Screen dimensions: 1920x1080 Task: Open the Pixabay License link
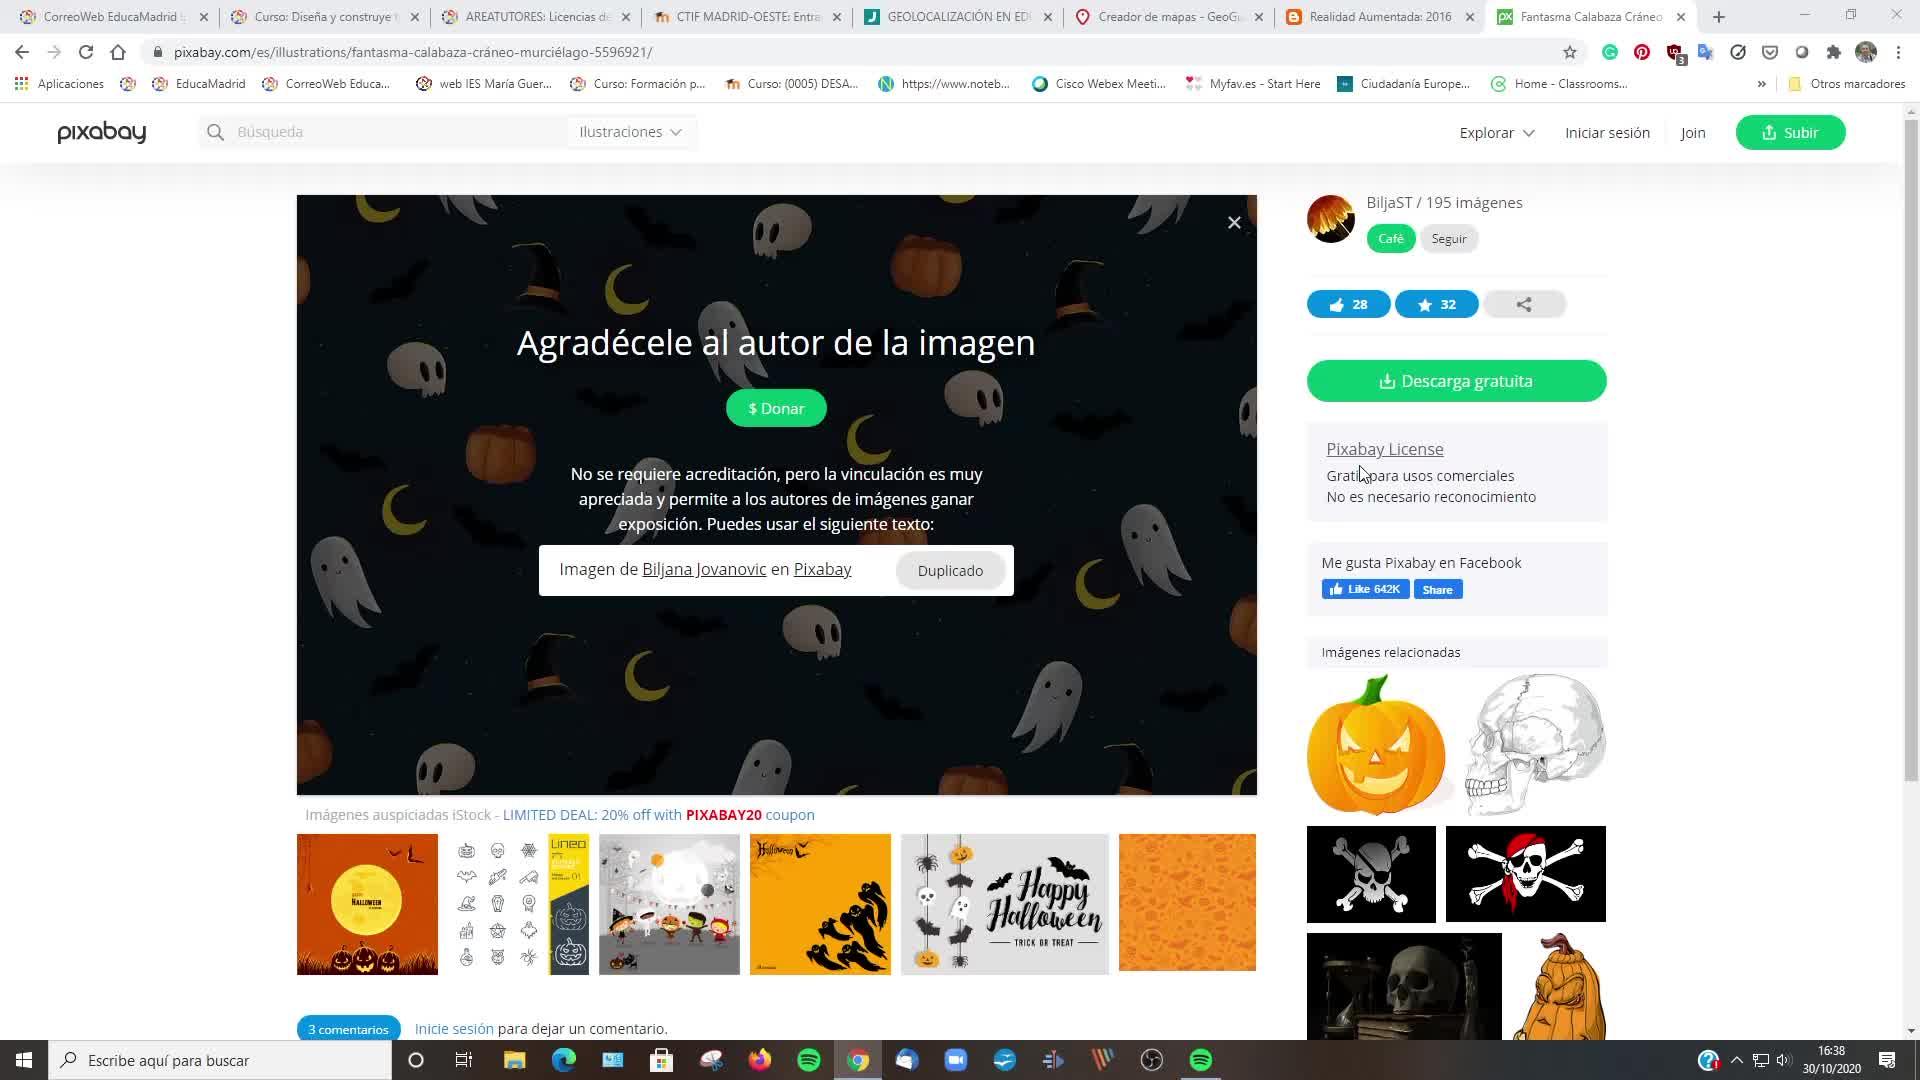[x=1384, y=449]
